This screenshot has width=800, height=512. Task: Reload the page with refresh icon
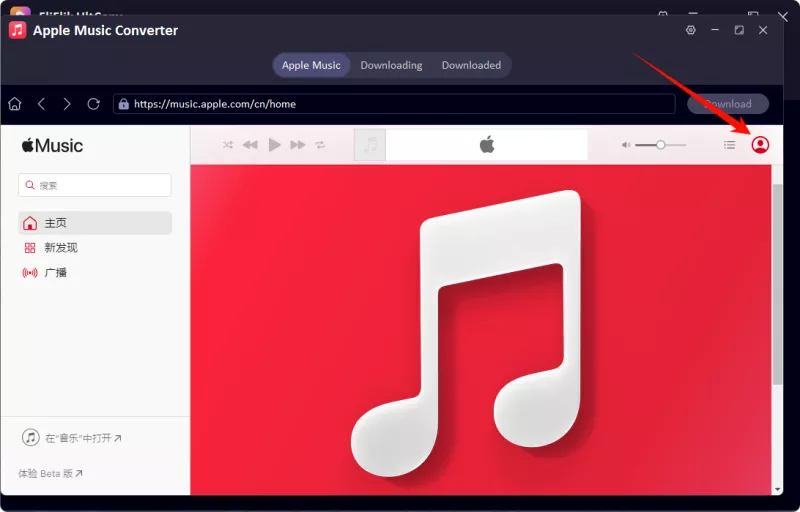[x=93, y=104]
